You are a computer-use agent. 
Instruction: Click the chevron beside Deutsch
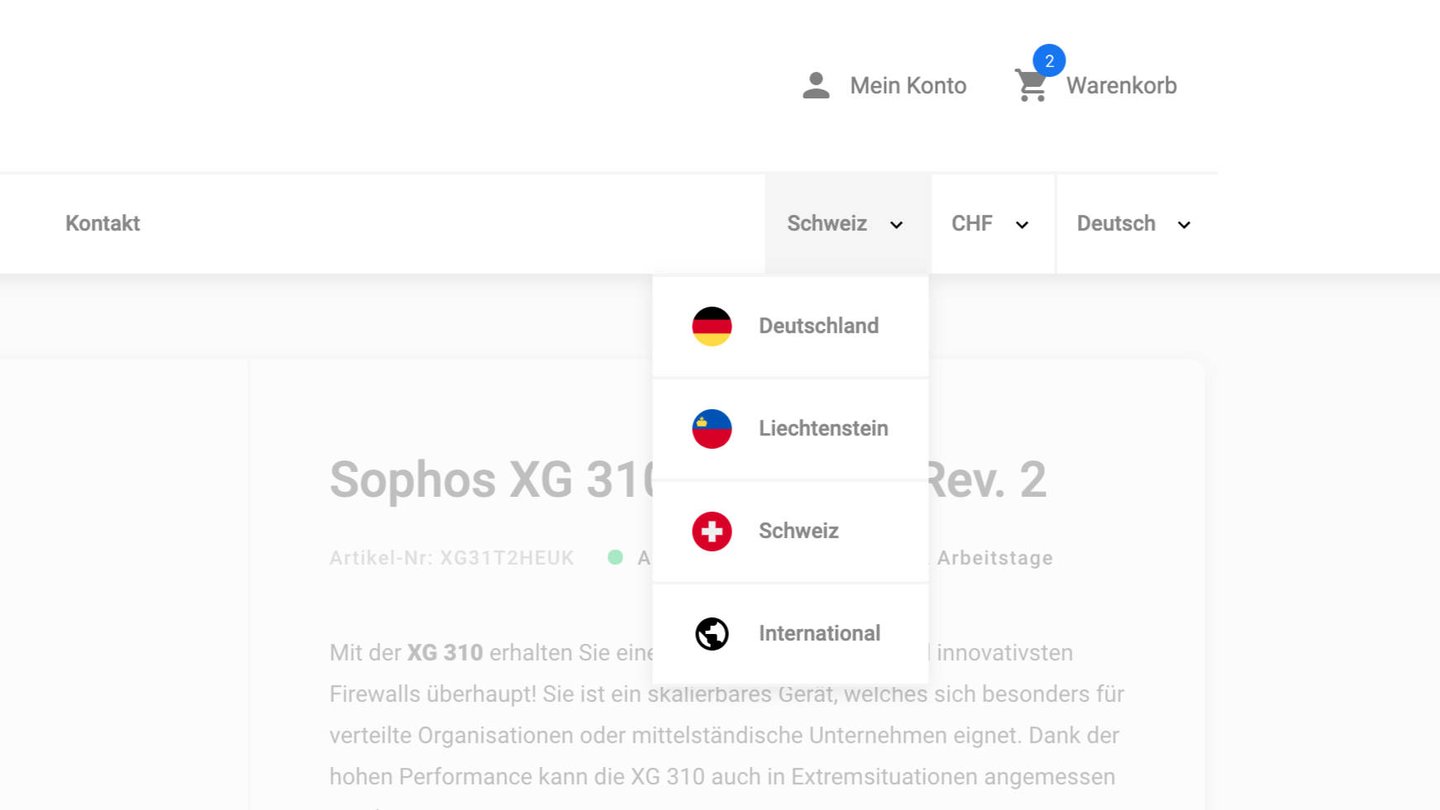[1184, 225]
